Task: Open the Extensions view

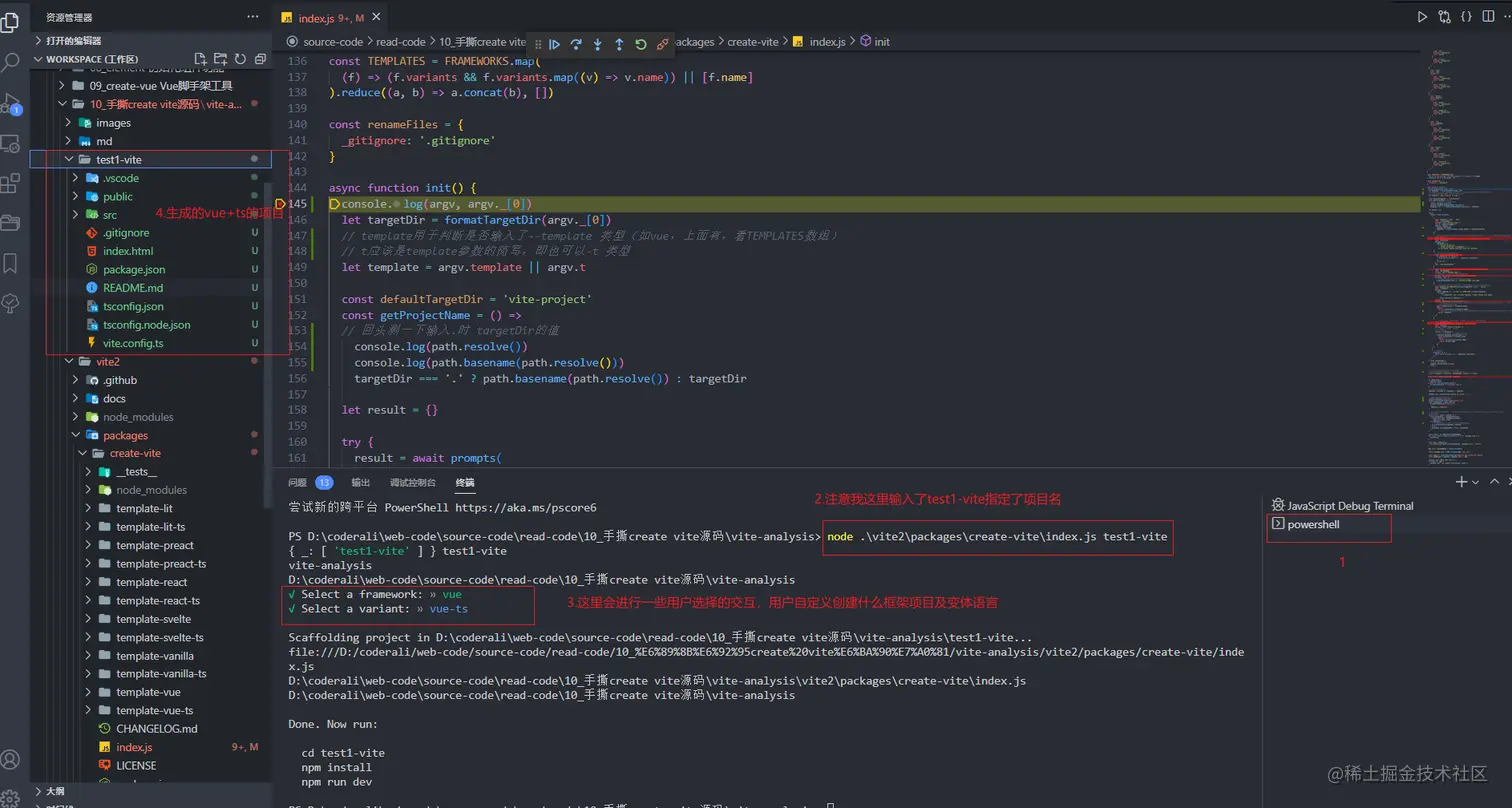Action: click(11, 184)
